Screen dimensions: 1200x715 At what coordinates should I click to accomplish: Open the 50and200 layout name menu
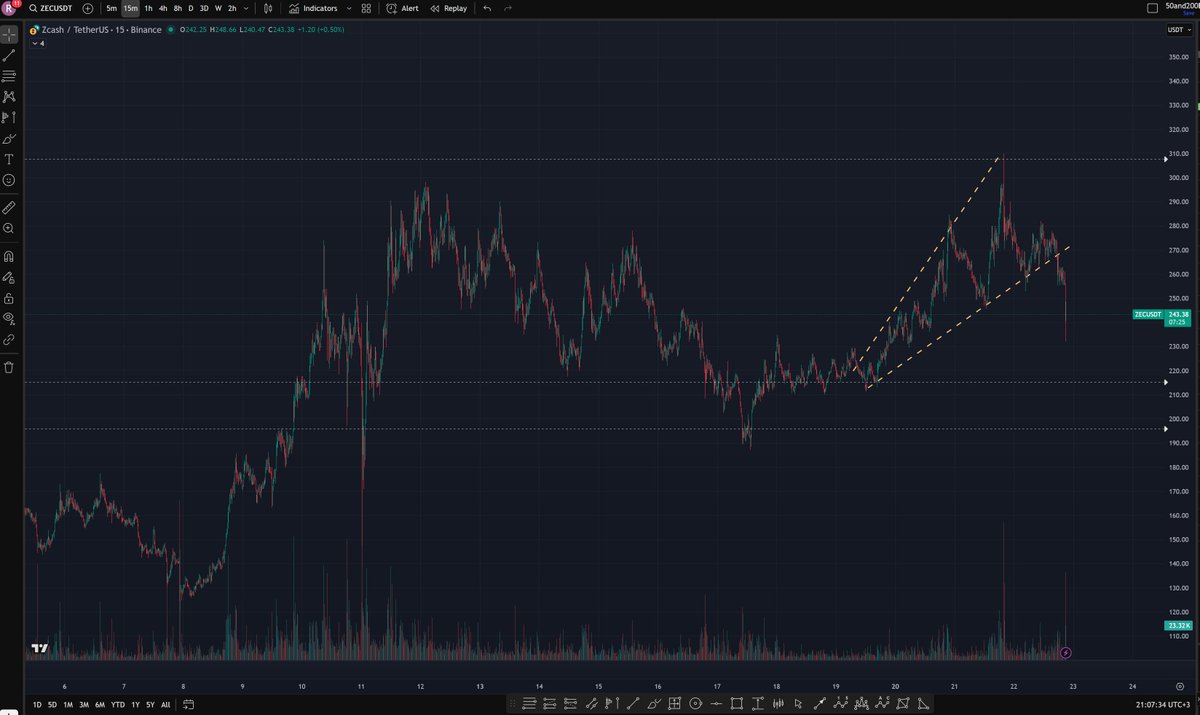pos(1182,6)
